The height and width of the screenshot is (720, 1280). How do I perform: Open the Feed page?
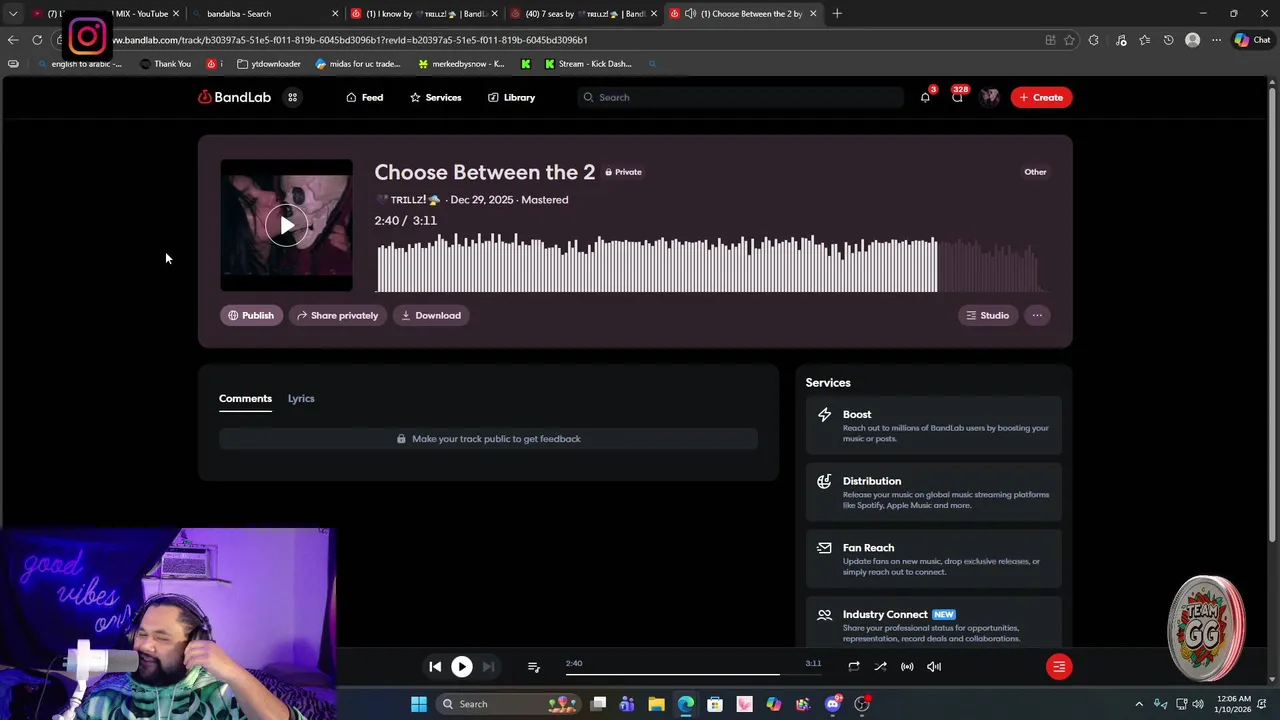(364, 97)
